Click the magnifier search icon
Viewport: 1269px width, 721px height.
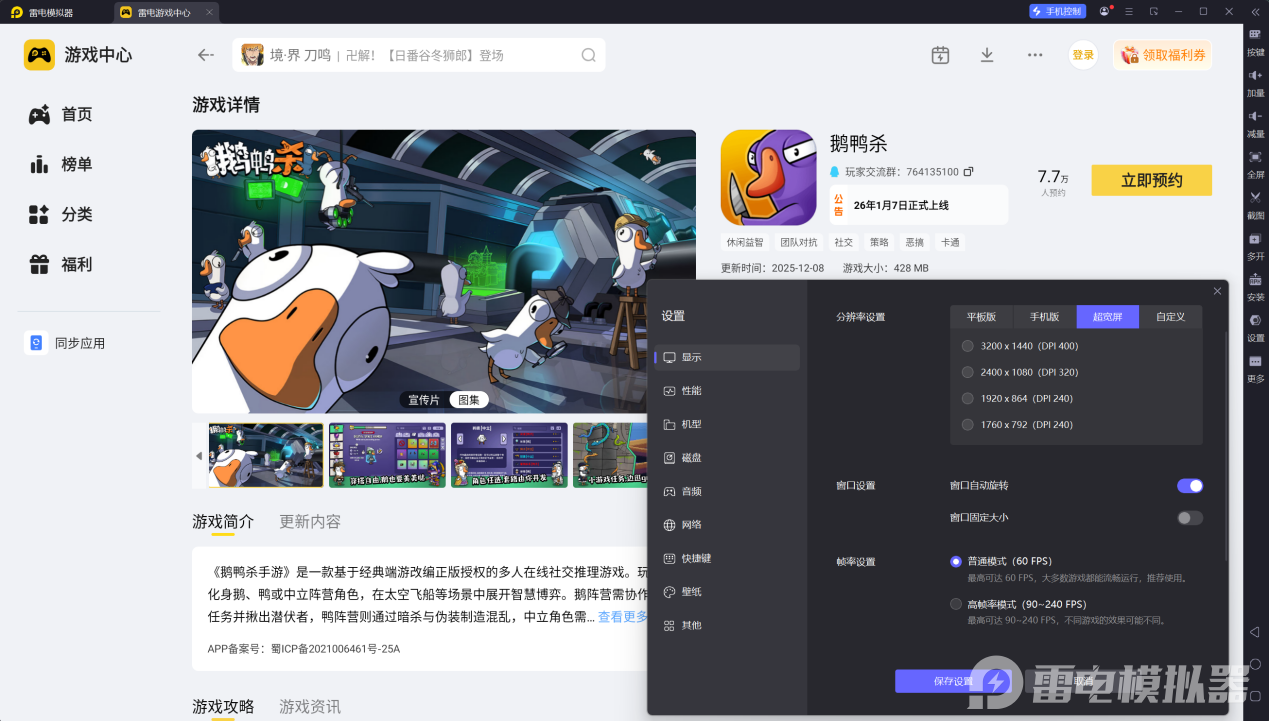pos(589,55)
